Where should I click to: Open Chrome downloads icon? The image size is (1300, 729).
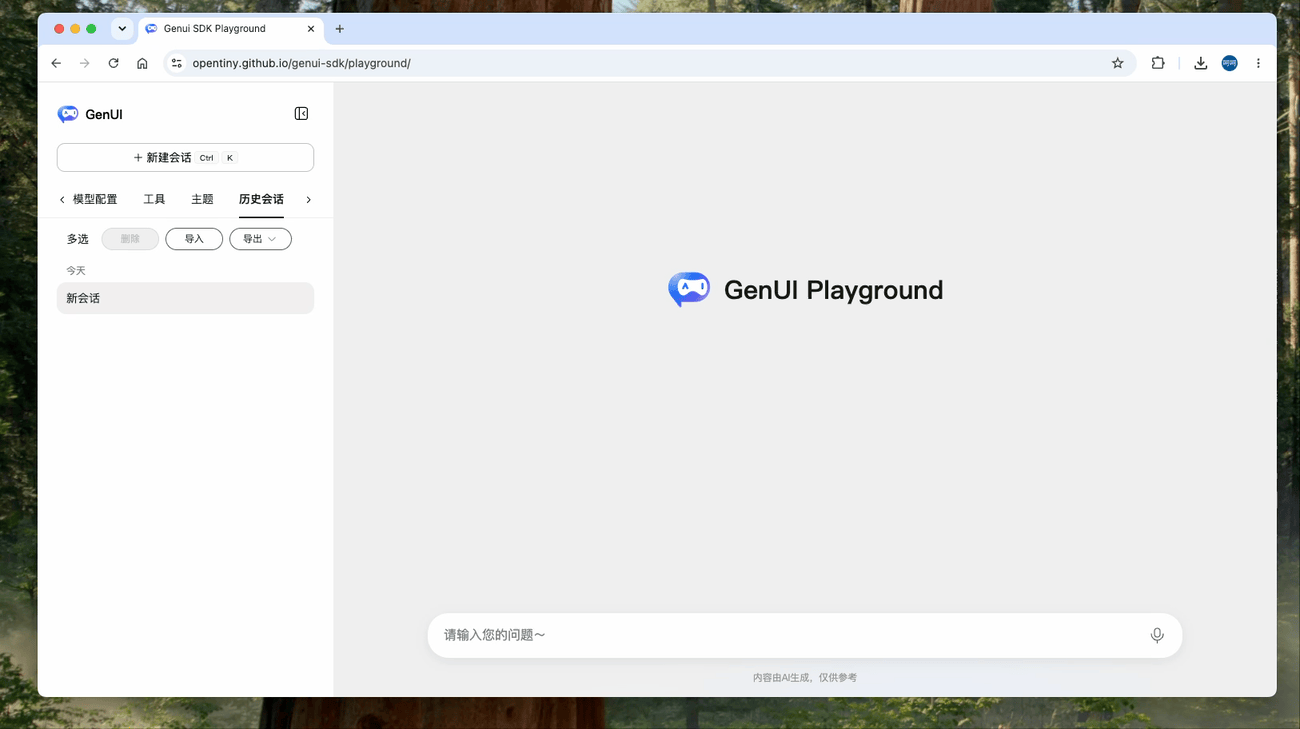click(1201, 63)
